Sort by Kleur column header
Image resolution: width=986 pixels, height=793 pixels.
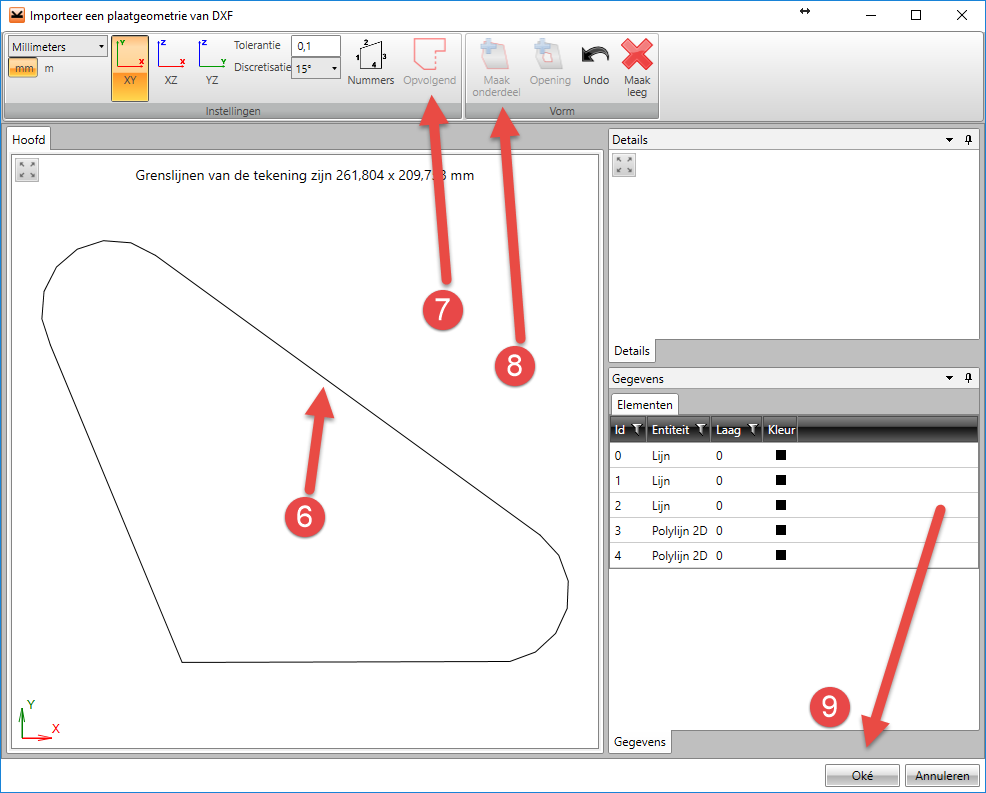pos(781,430)
